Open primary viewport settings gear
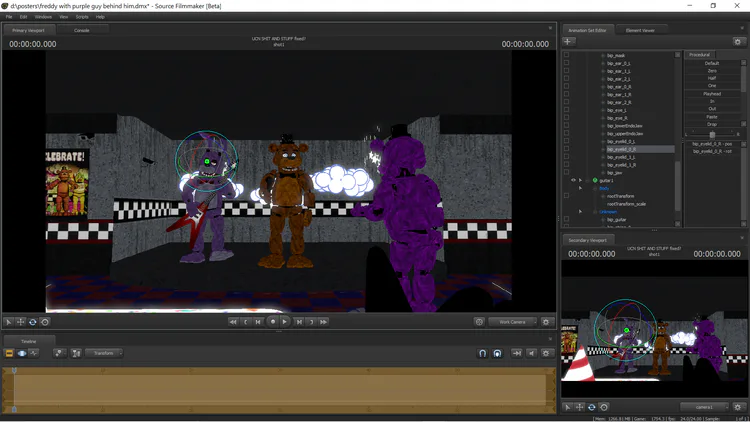 click(546, 322)
